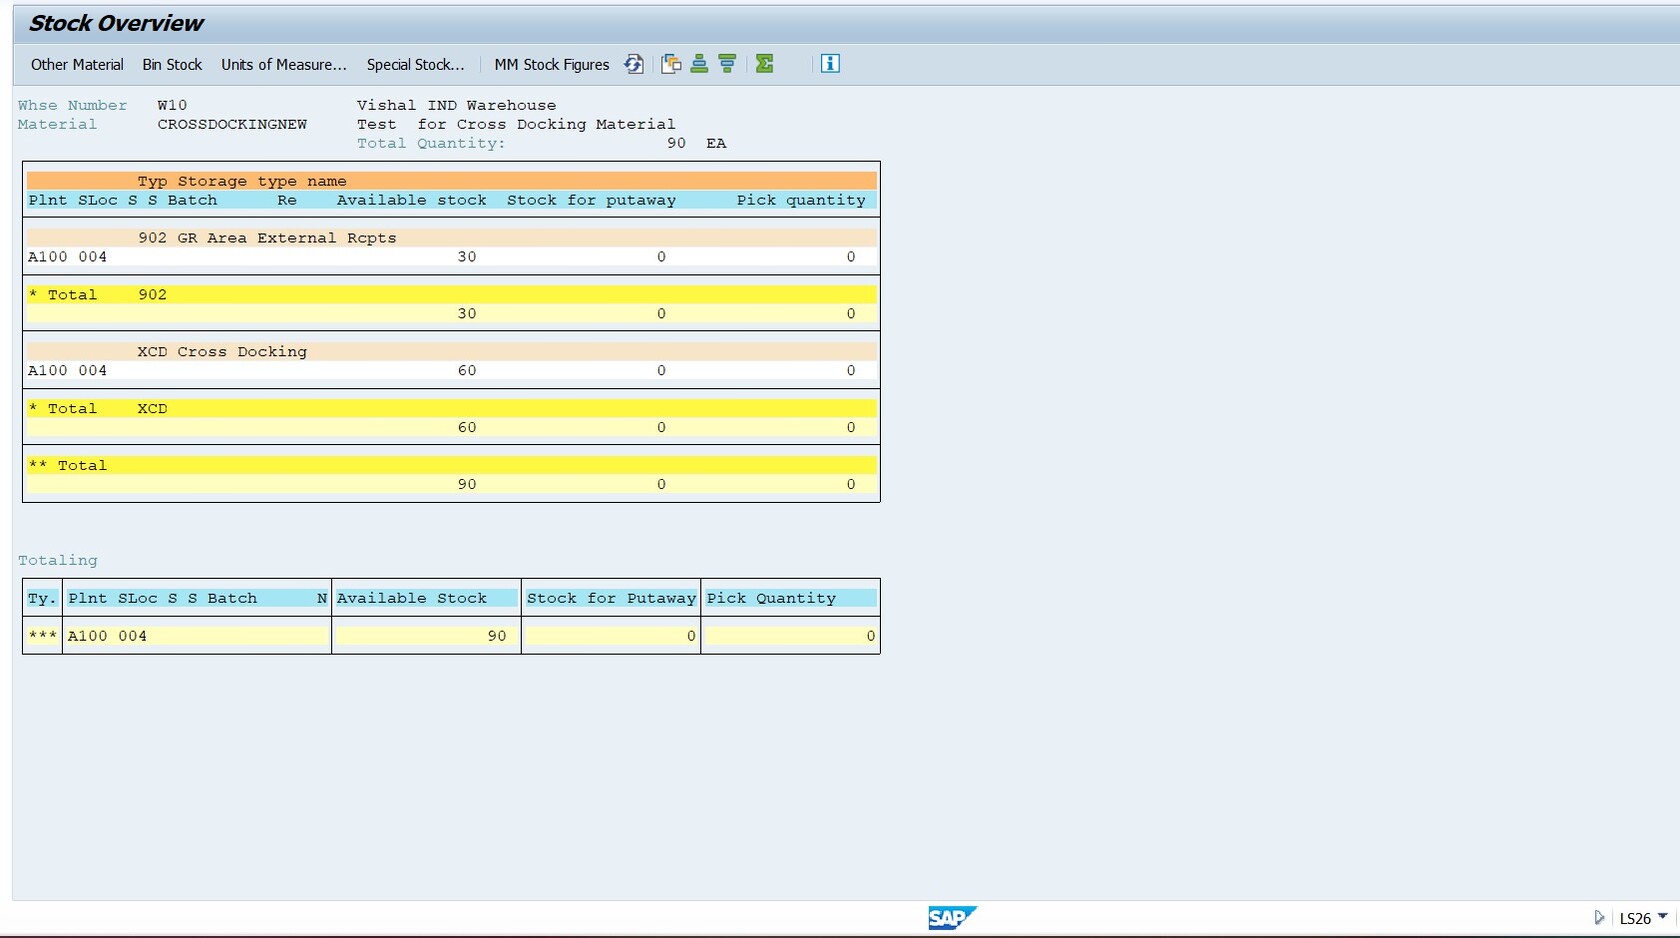
Task: Click the Ty. column header in Totaling table
Action: click(x=42, y=598)
